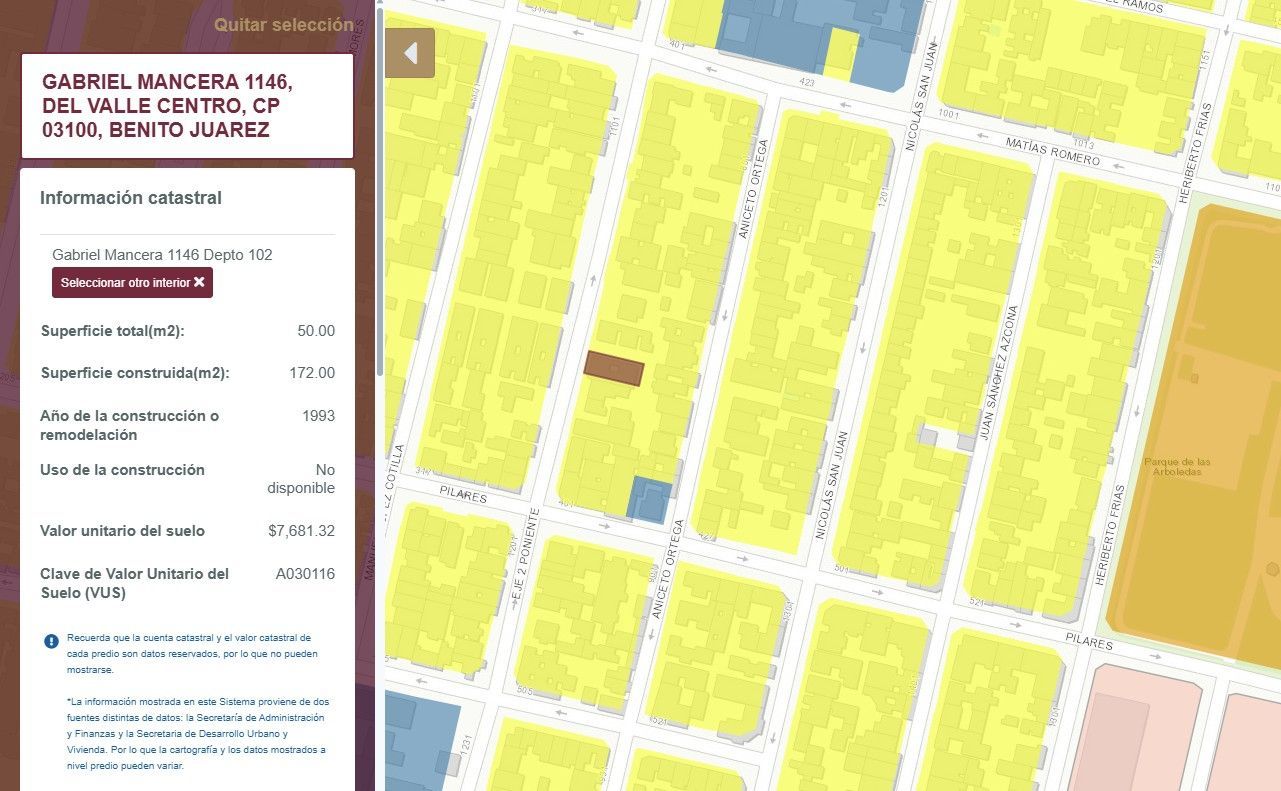
Task: Click the construction year value 1993
Action: point(318,416)
